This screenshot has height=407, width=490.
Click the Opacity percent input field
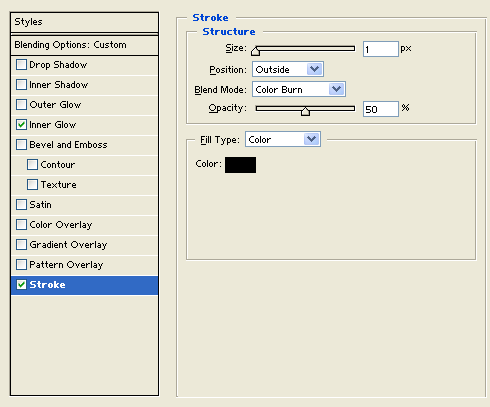[381, 109]
